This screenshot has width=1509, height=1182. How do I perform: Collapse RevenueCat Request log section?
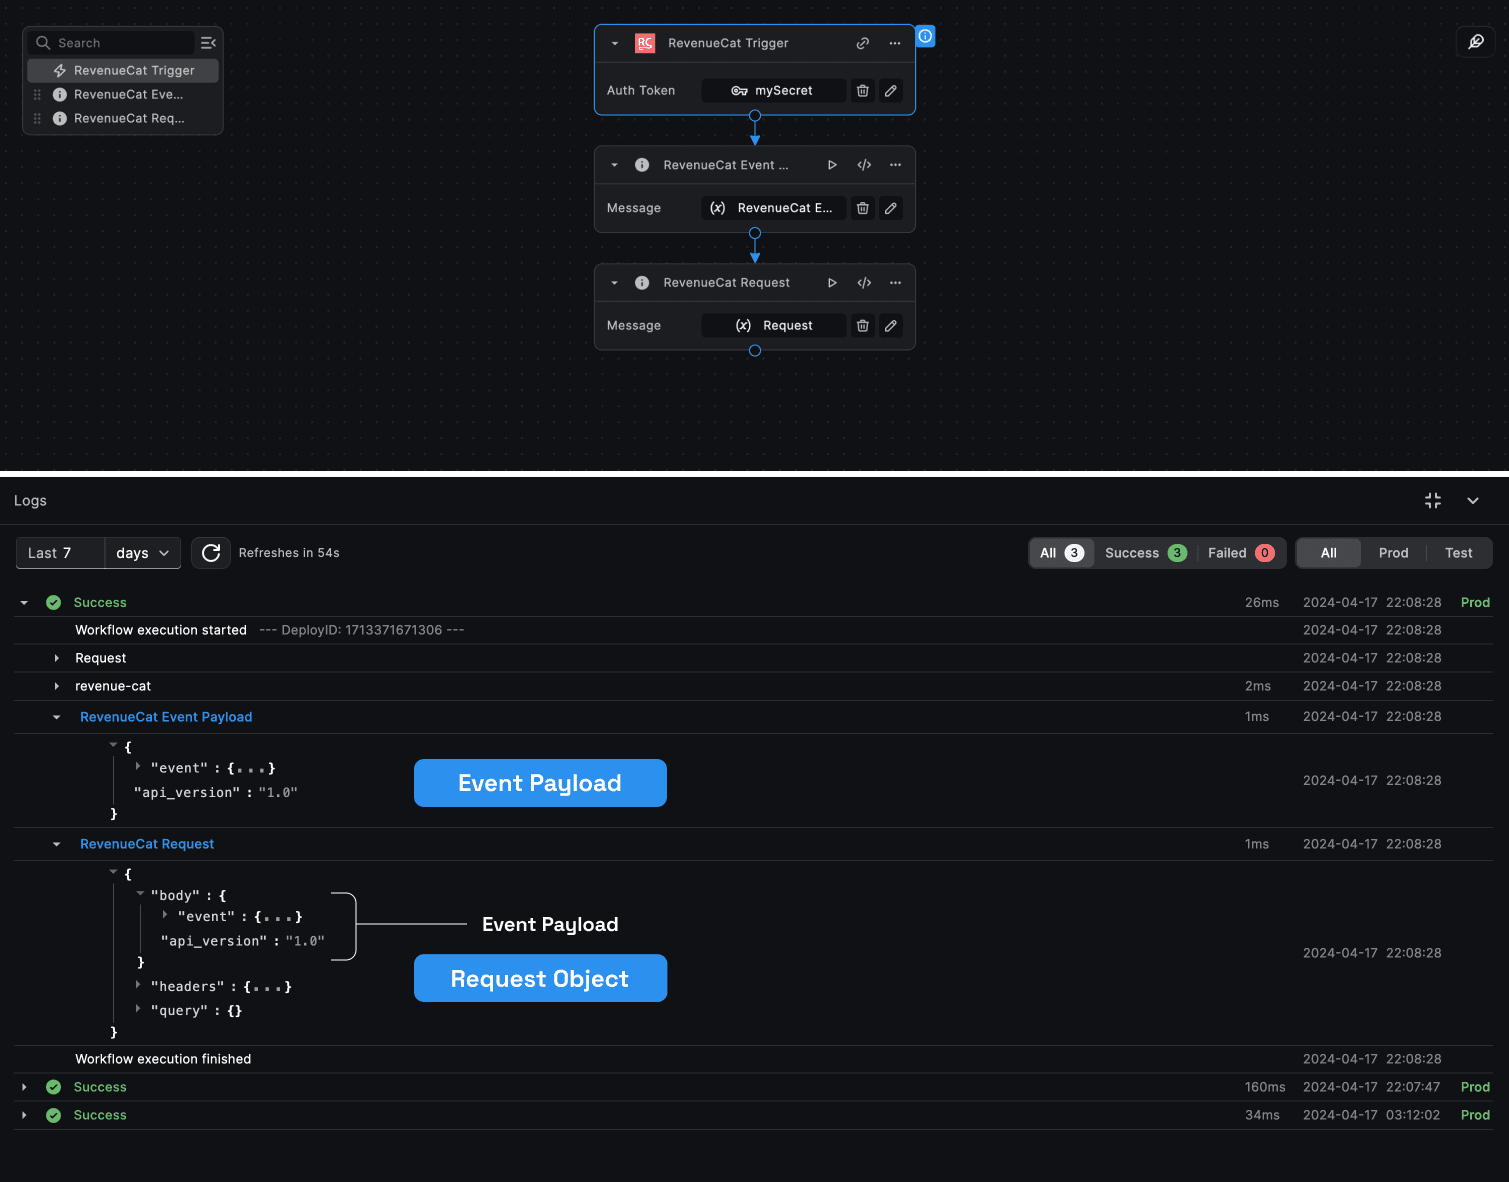[57, 845]
